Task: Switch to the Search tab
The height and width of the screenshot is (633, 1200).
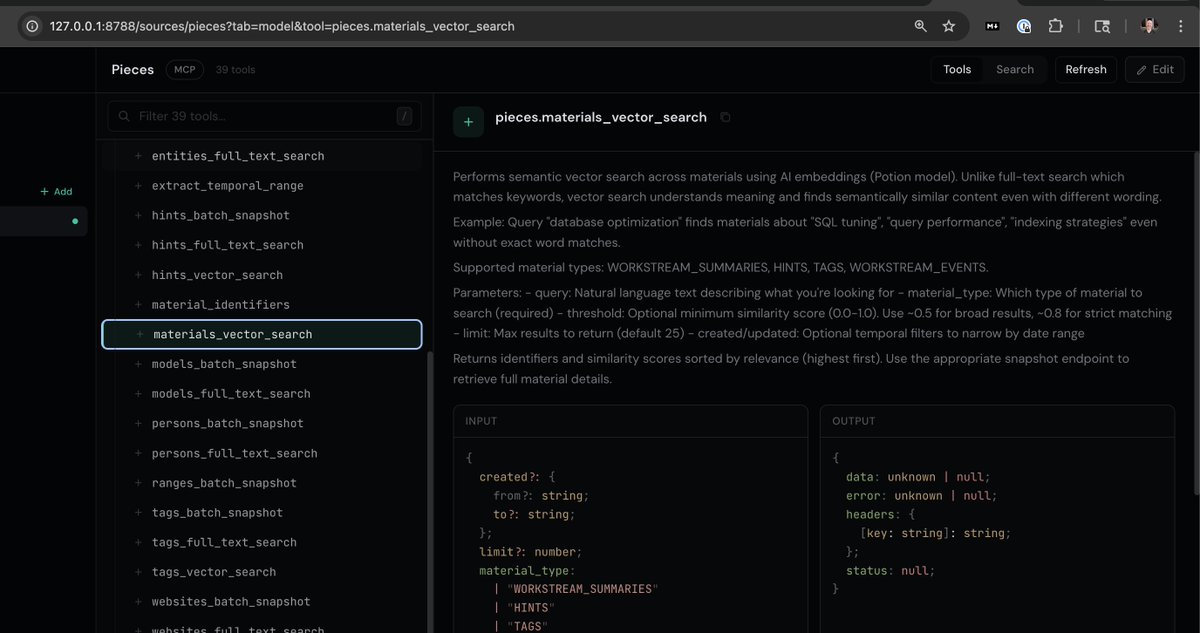Action: point(1015,69)
